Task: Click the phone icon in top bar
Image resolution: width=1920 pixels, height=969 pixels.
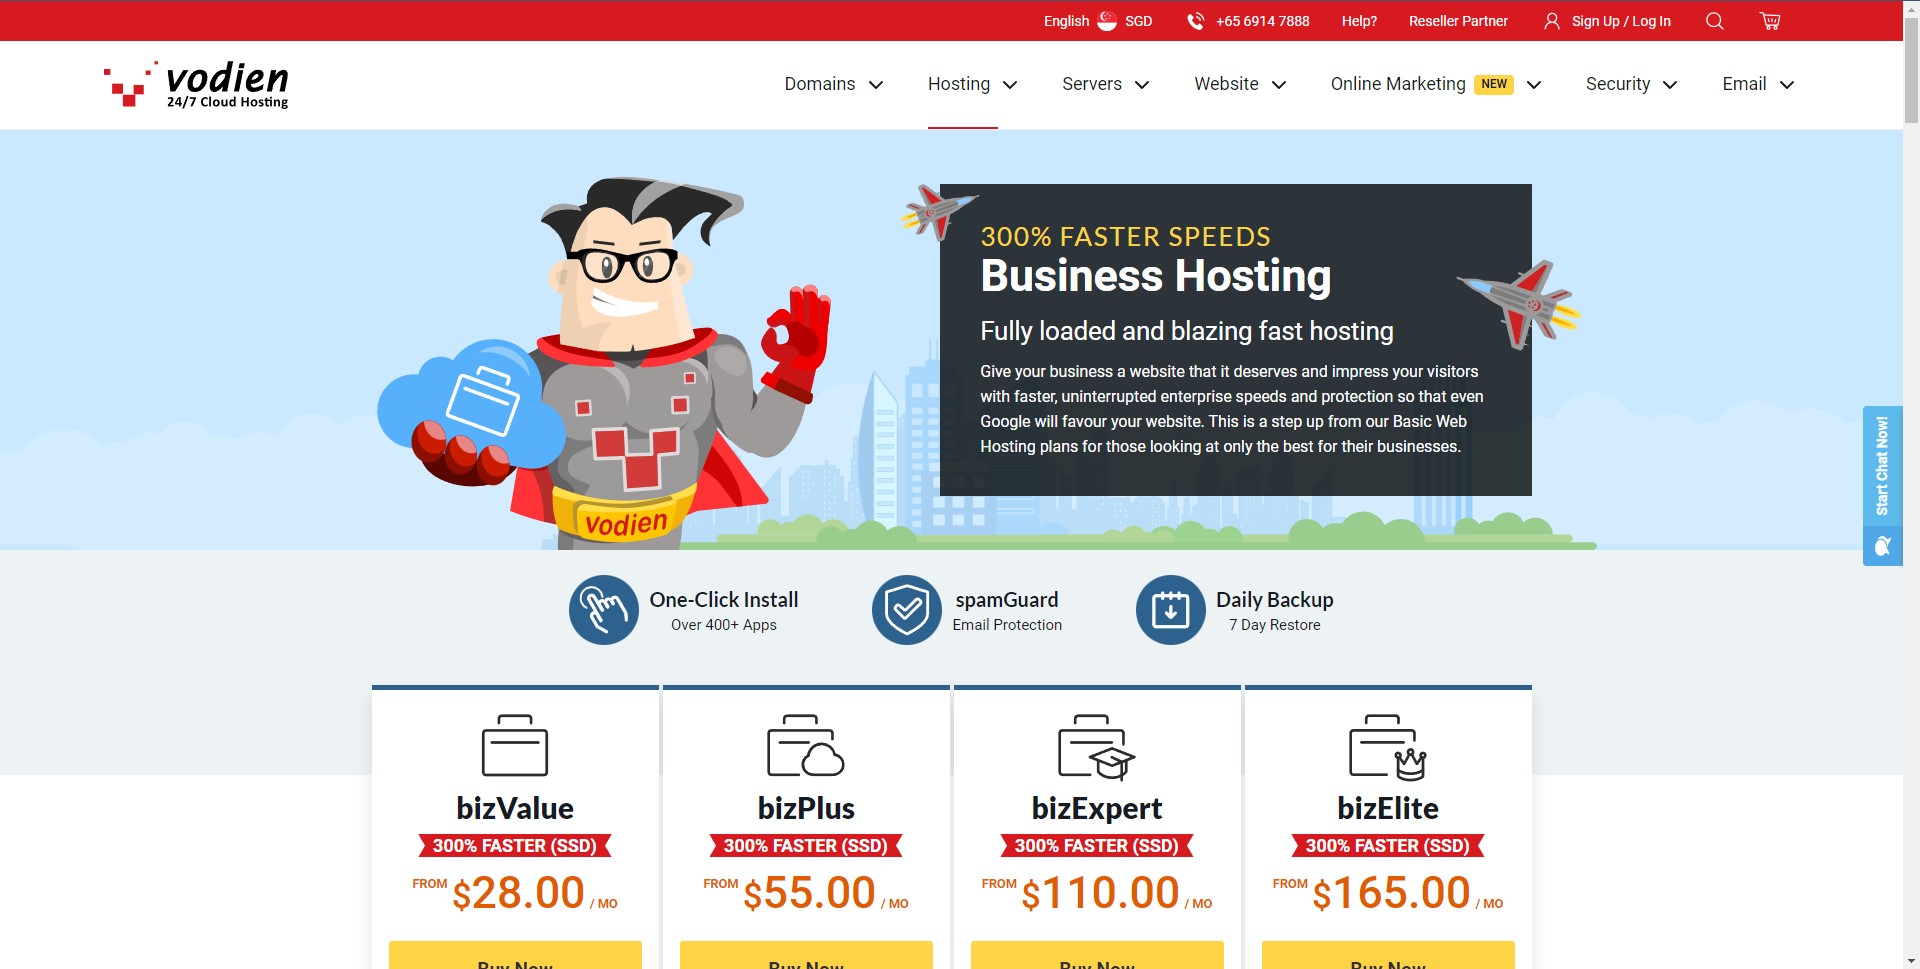Action: point(1195,21)
